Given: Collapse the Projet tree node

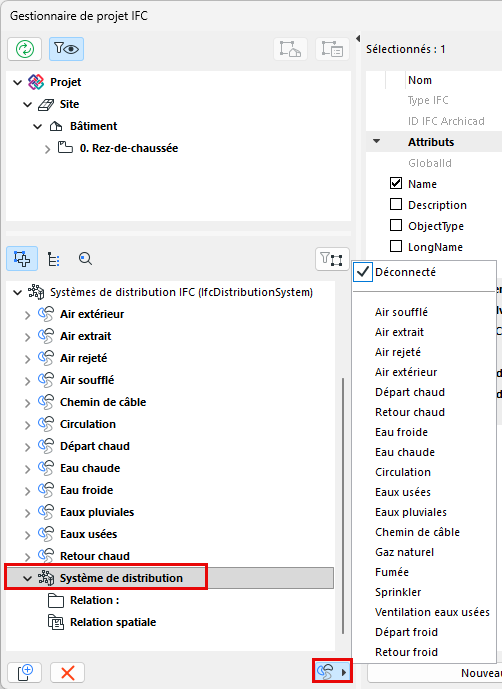Looking at the screenshot, I should pos(18,82).
